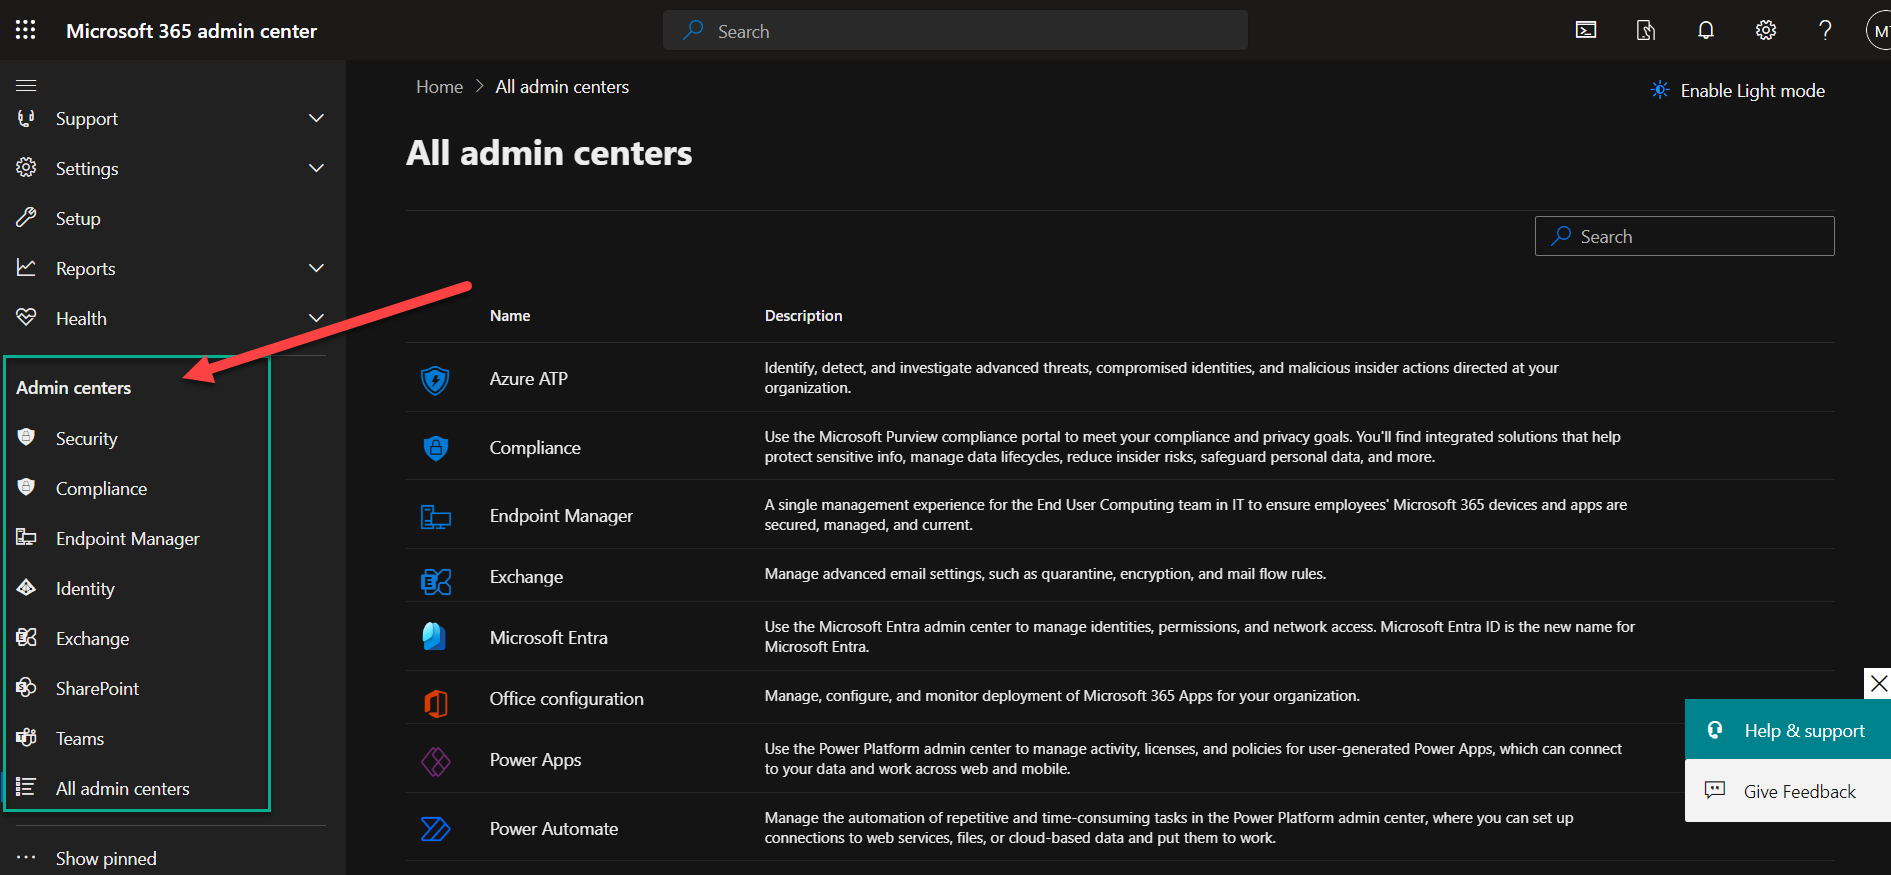Open Compliance in sidebar admin centers
The image size is (1891, 875).
101,489
